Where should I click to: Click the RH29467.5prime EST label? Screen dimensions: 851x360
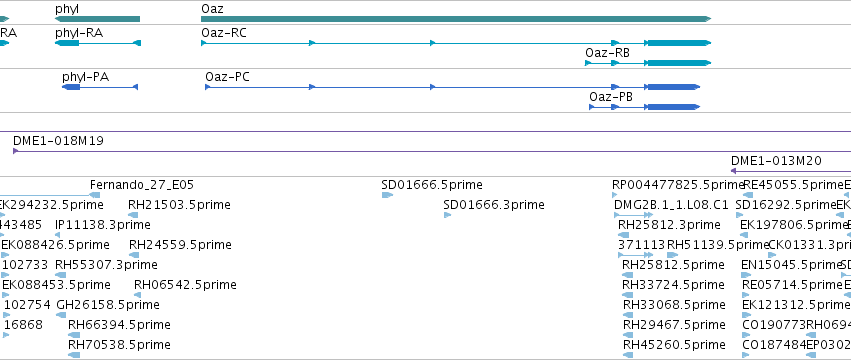point(674,325)
